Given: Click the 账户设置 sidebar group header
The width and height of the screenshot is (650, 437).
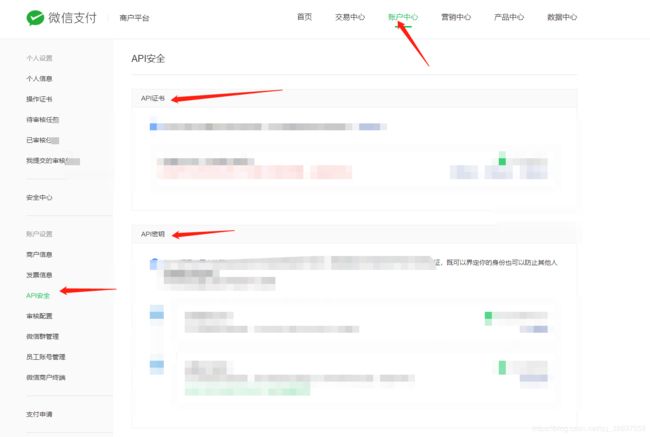Looking at the screenshot, I should tap(39, 234).
